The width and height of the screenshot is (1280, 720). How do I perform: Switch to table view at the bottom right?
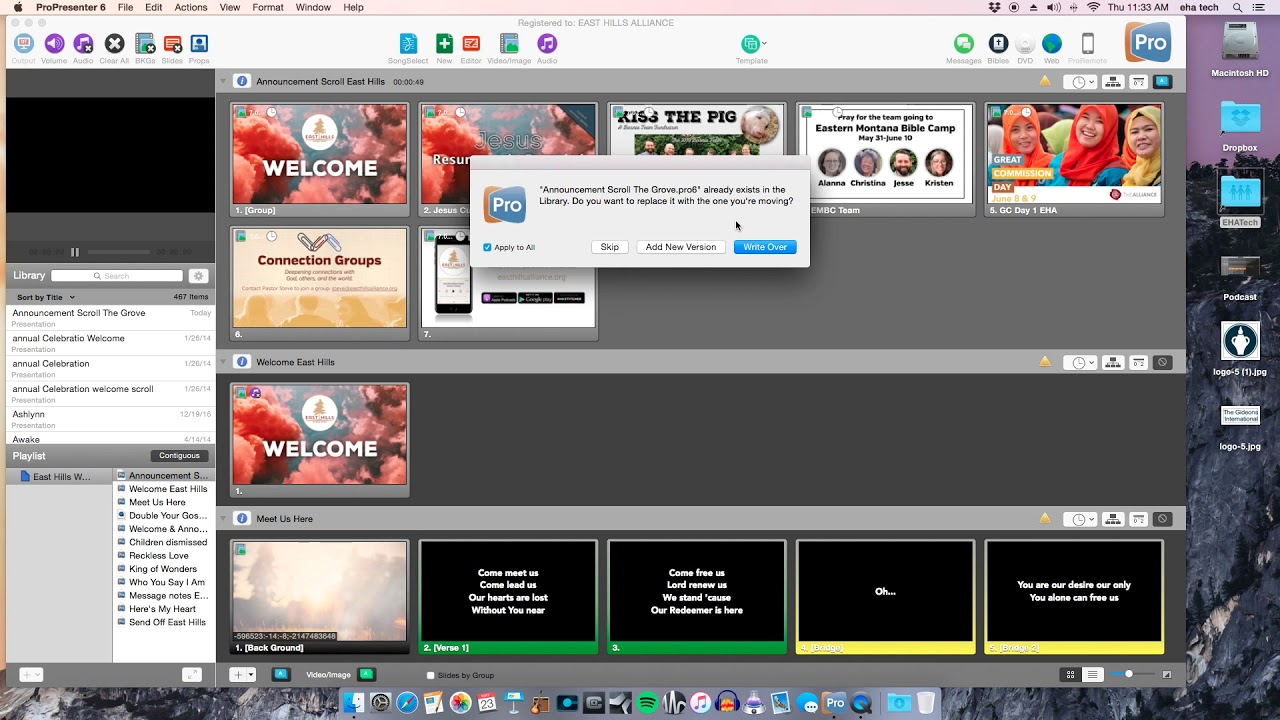click(1093, 675)
